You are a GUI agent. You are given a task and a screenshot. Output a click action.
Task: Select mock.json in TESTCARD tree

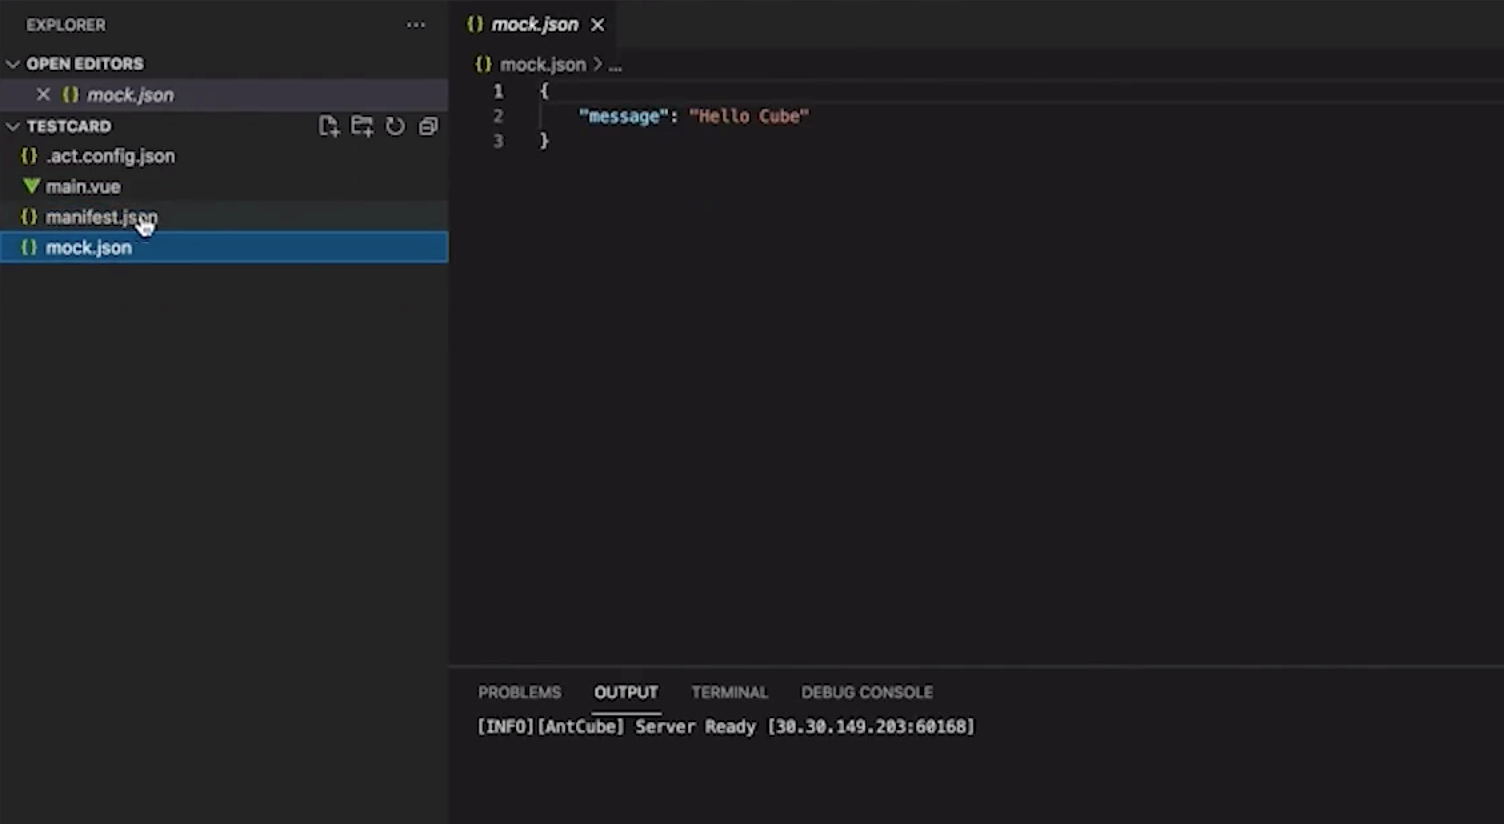click(224, 247)
